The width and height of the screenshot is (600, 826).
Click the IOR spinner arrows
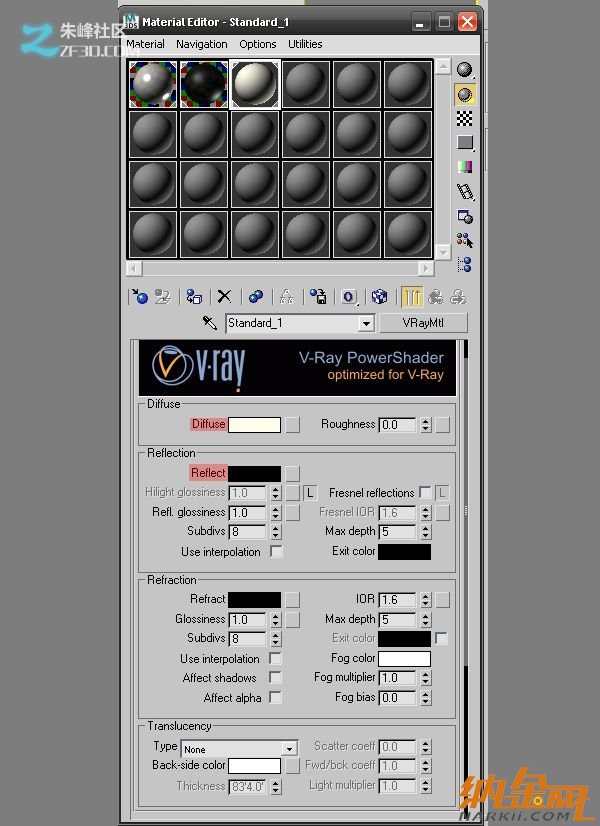(x=426, y=599)
